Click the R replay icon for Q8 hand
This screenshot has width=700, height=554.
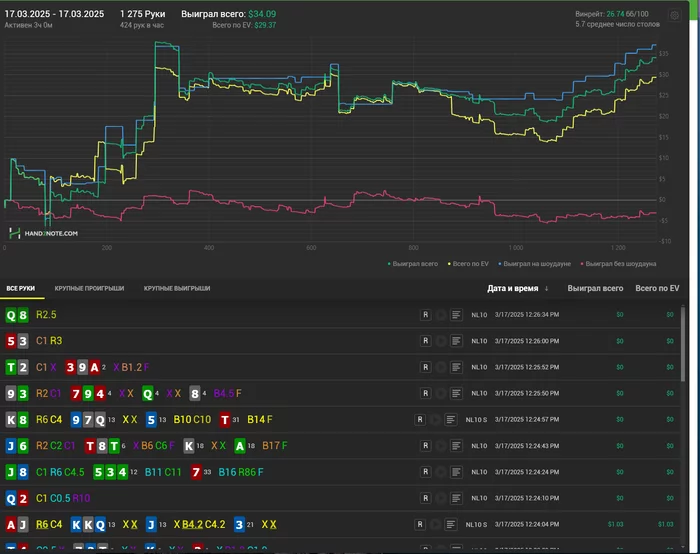(425, 314)
